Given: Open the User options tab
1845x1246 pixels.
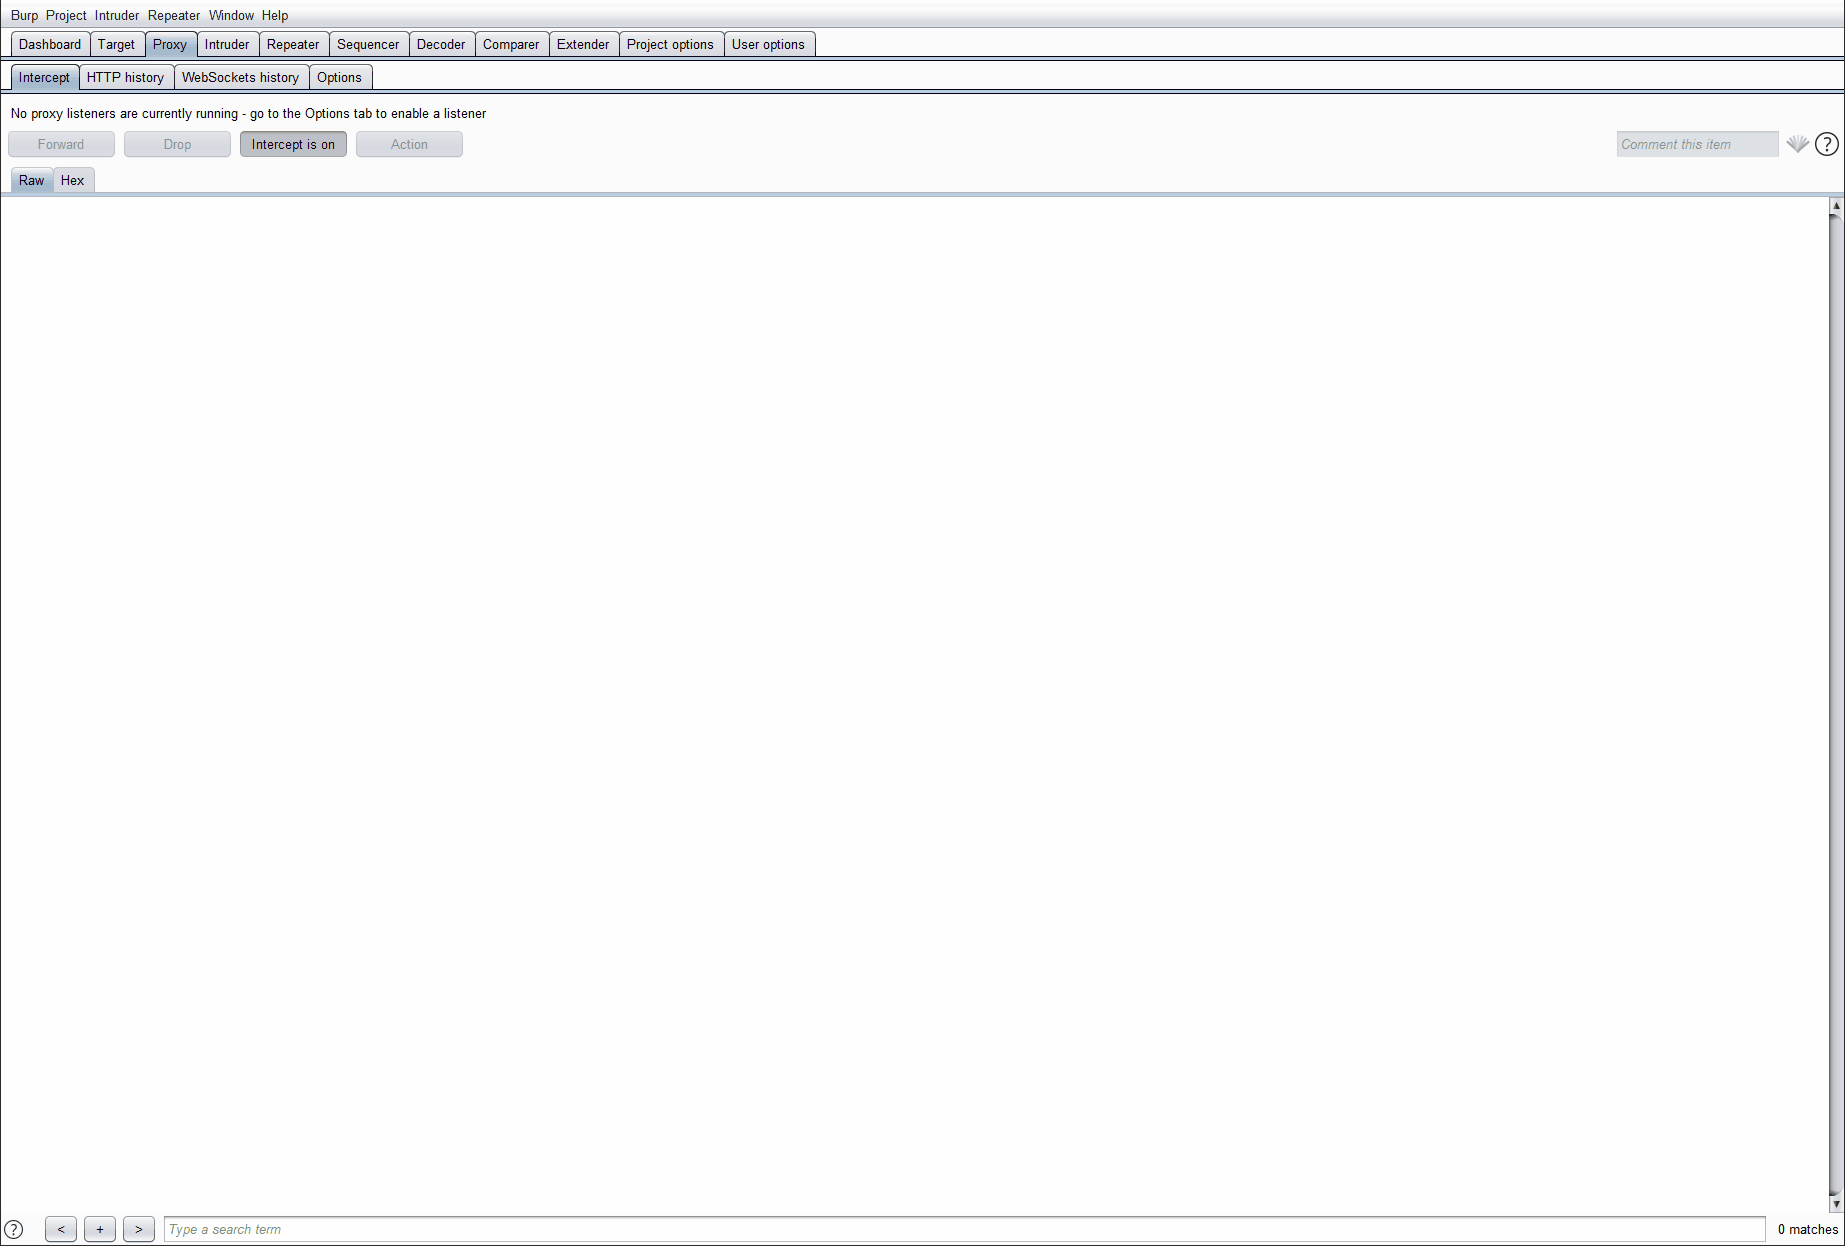Looking at the screenshot, I should (768, 44).
